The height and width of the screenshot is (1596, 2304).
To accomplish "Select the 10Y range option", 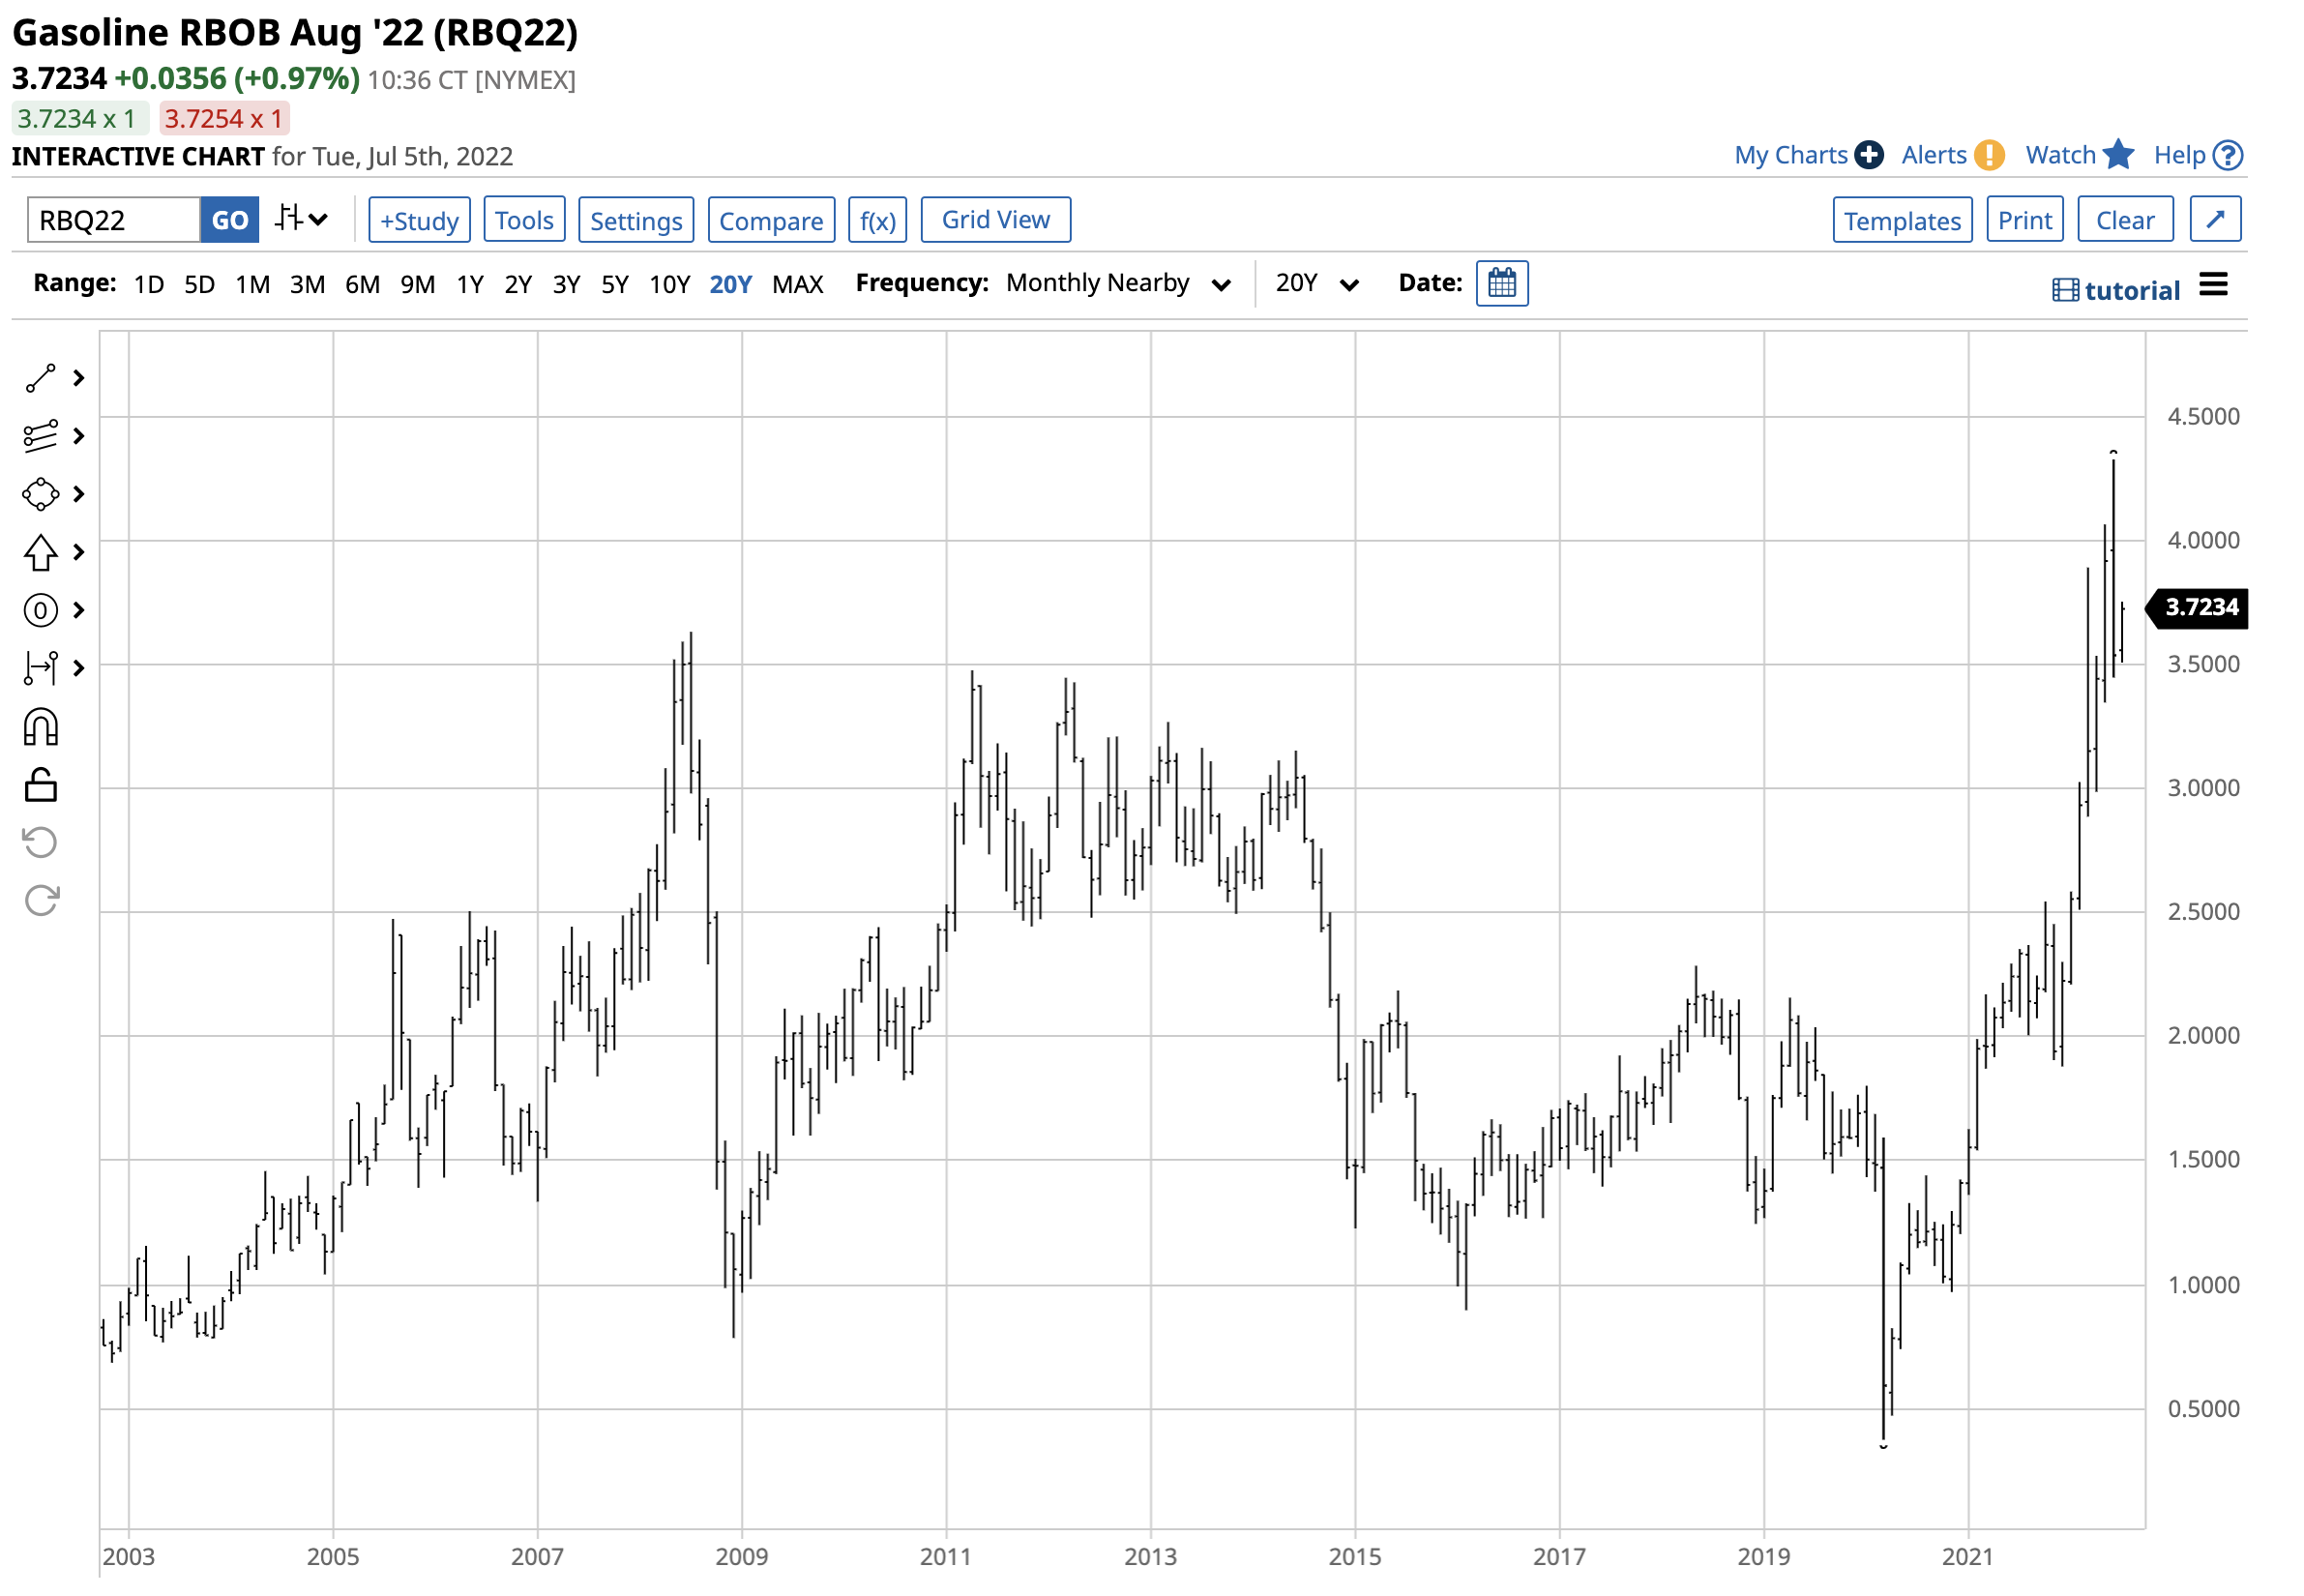I will pyautogui.click(x=669, y=285).
